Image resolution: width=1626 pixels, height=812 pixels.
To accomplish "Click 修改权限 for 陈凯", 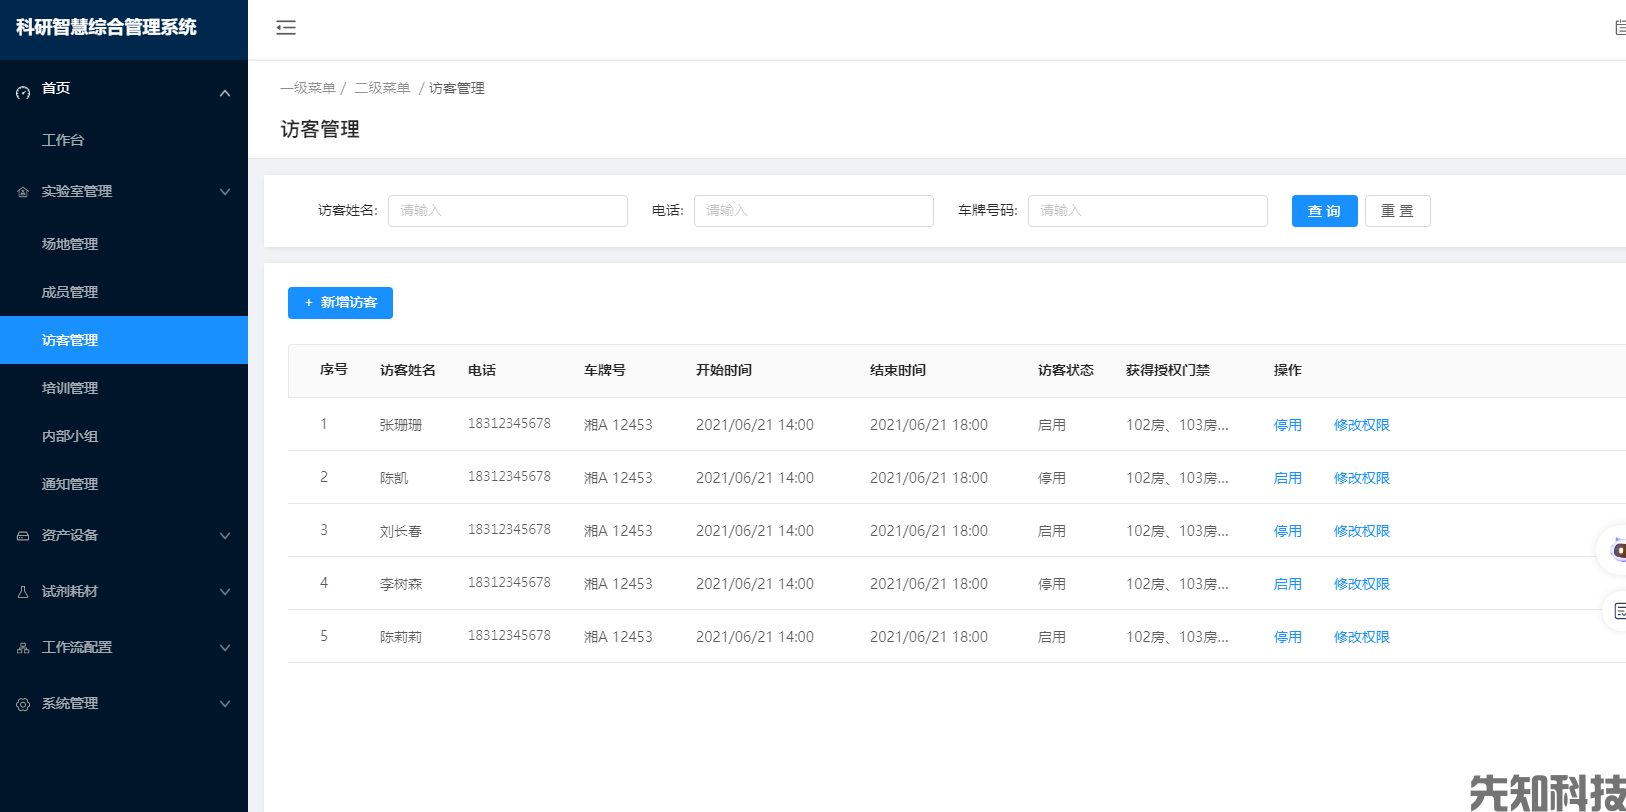I will coord(1361,478).
